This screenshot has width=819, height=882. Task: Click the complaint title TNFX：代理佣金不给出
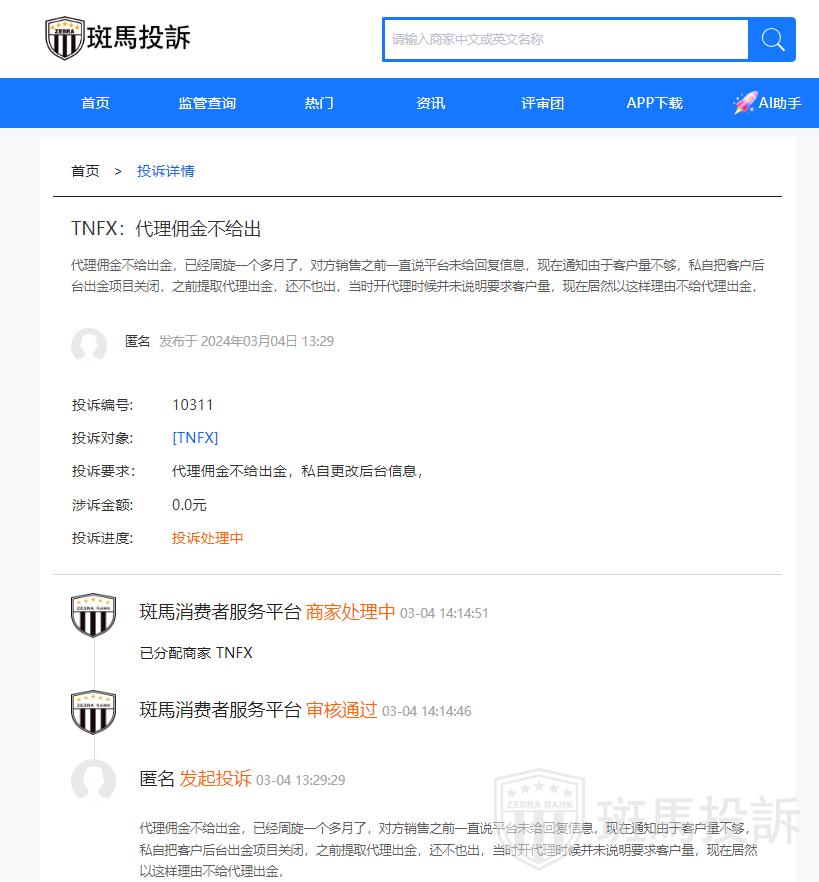(x=166, y=229)
